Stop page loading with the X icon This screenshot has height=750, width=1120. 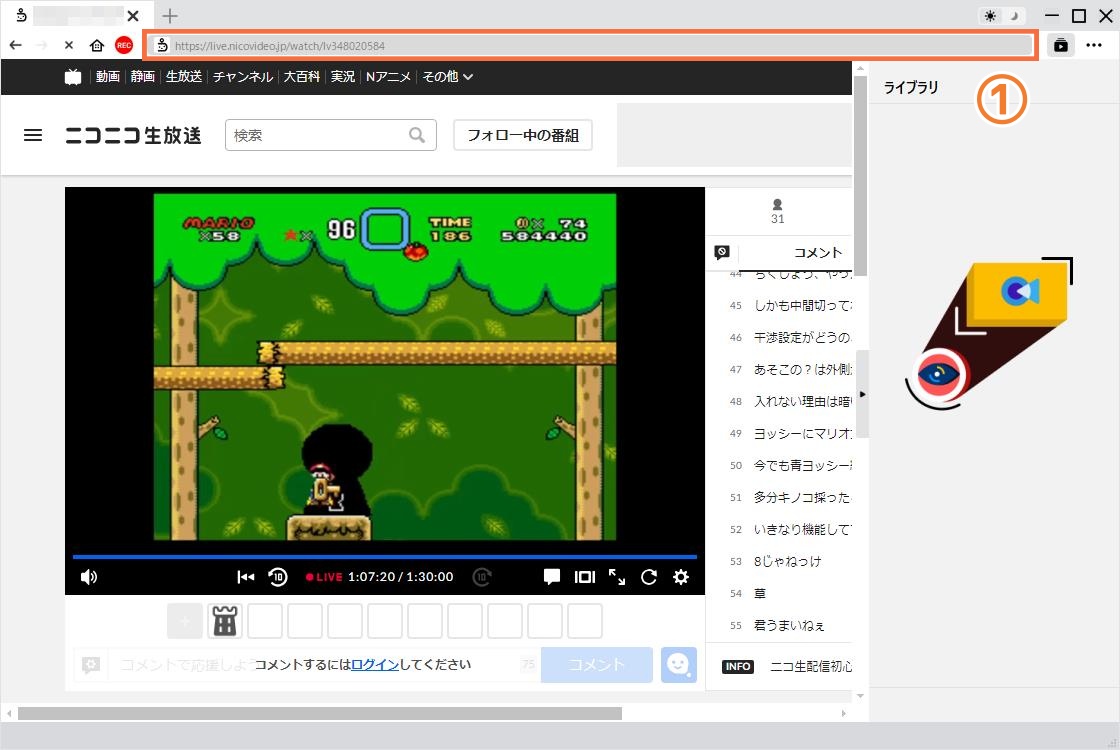pos(69,45)
